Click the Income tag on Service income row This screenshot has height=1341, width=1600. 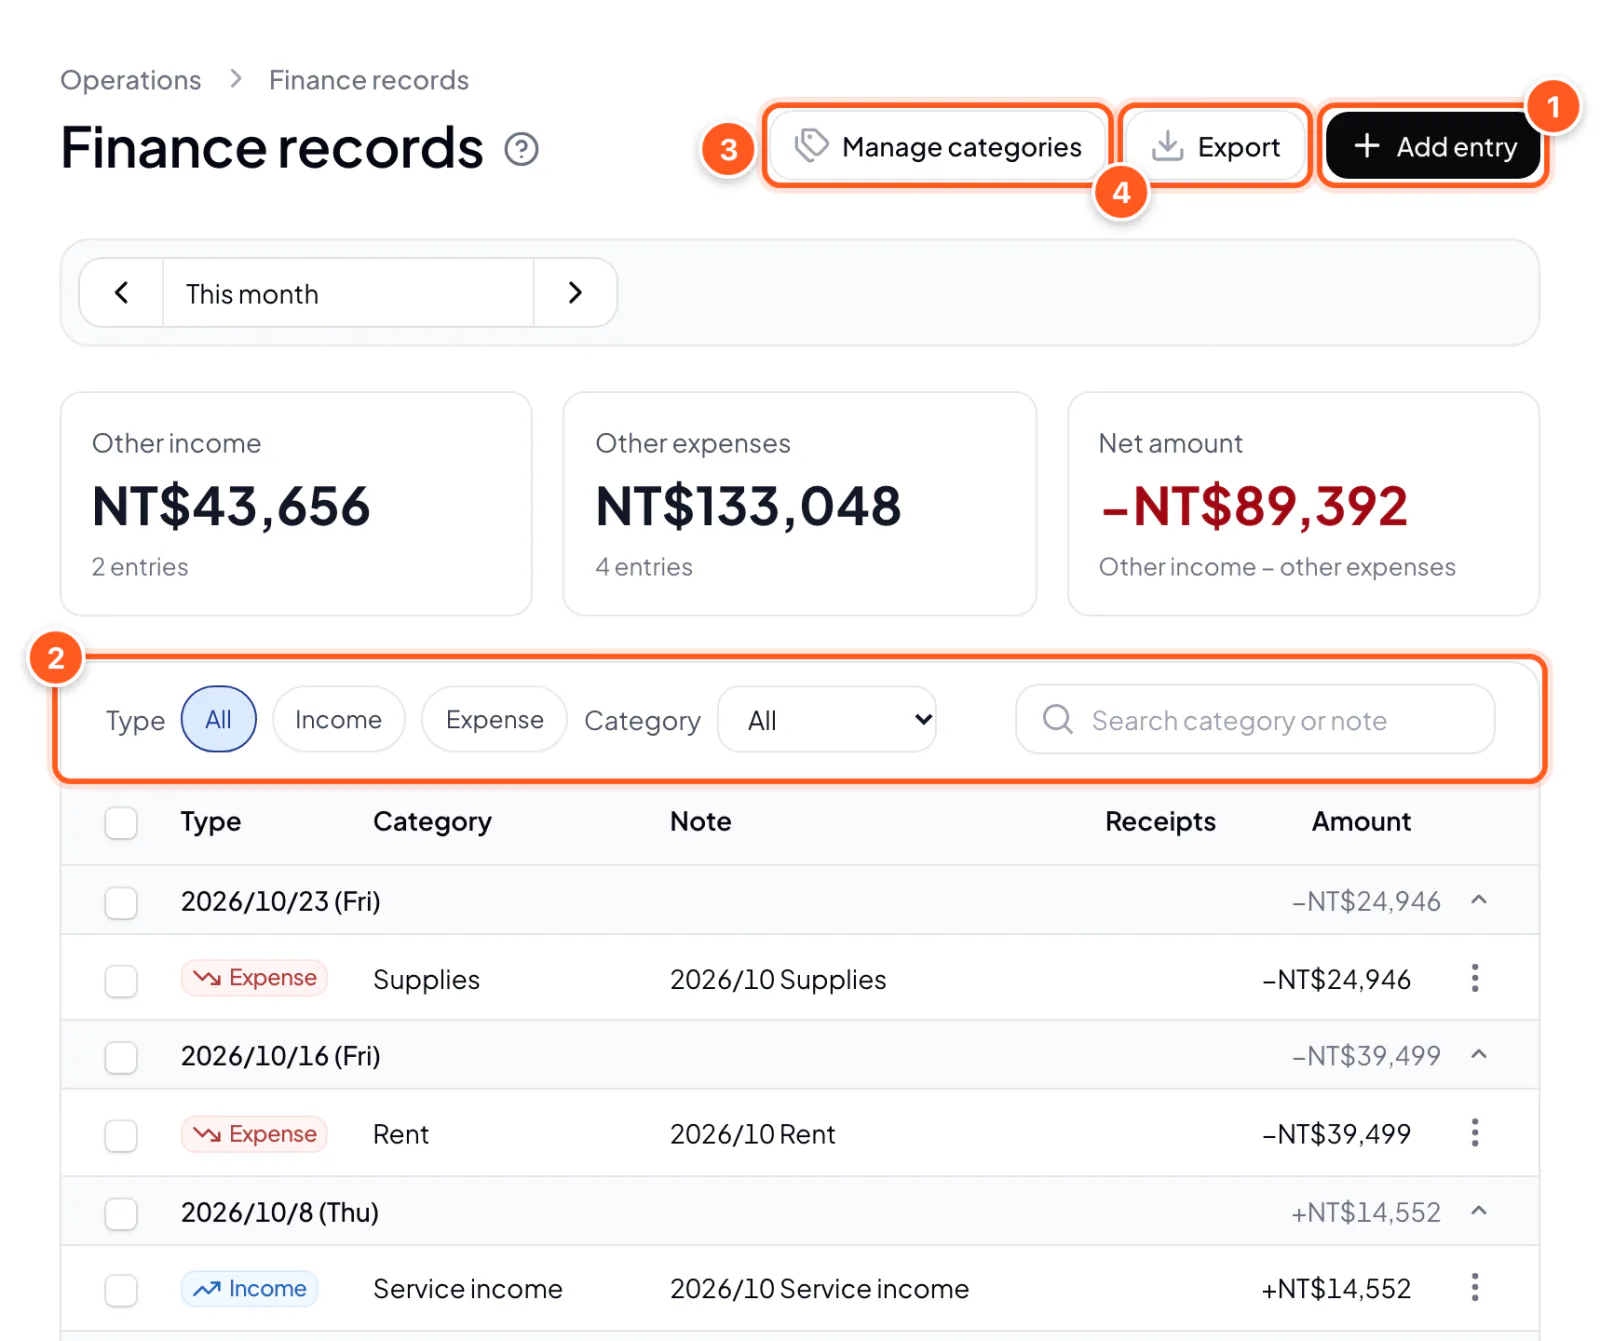pos(250,1289)
